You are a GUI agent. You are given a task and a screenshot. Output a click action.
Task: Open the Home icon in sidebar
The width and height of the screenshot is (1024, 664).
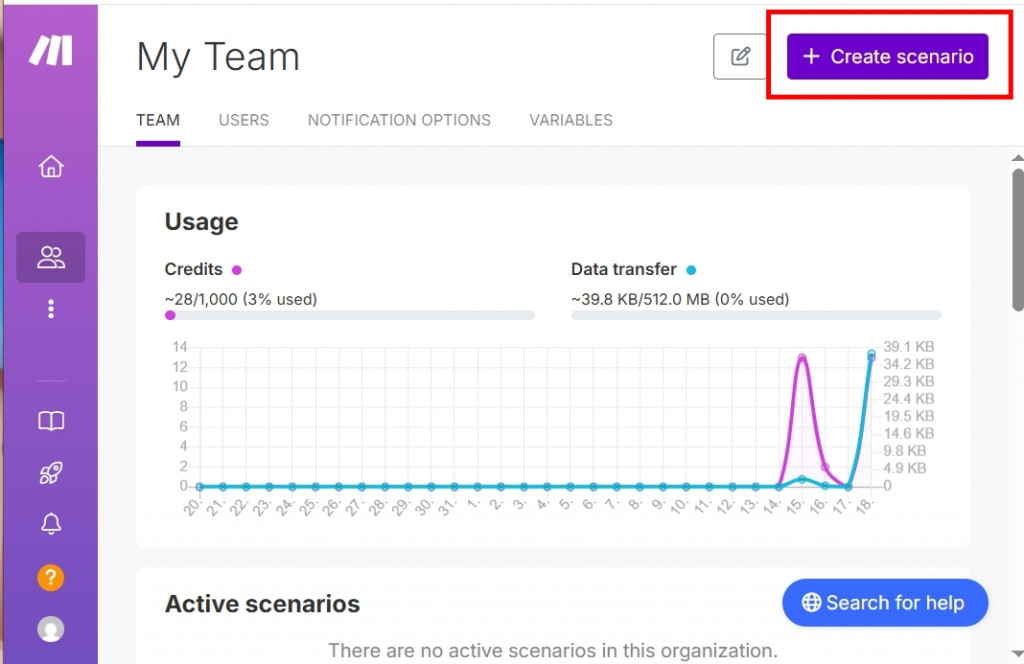pos(51,166)
